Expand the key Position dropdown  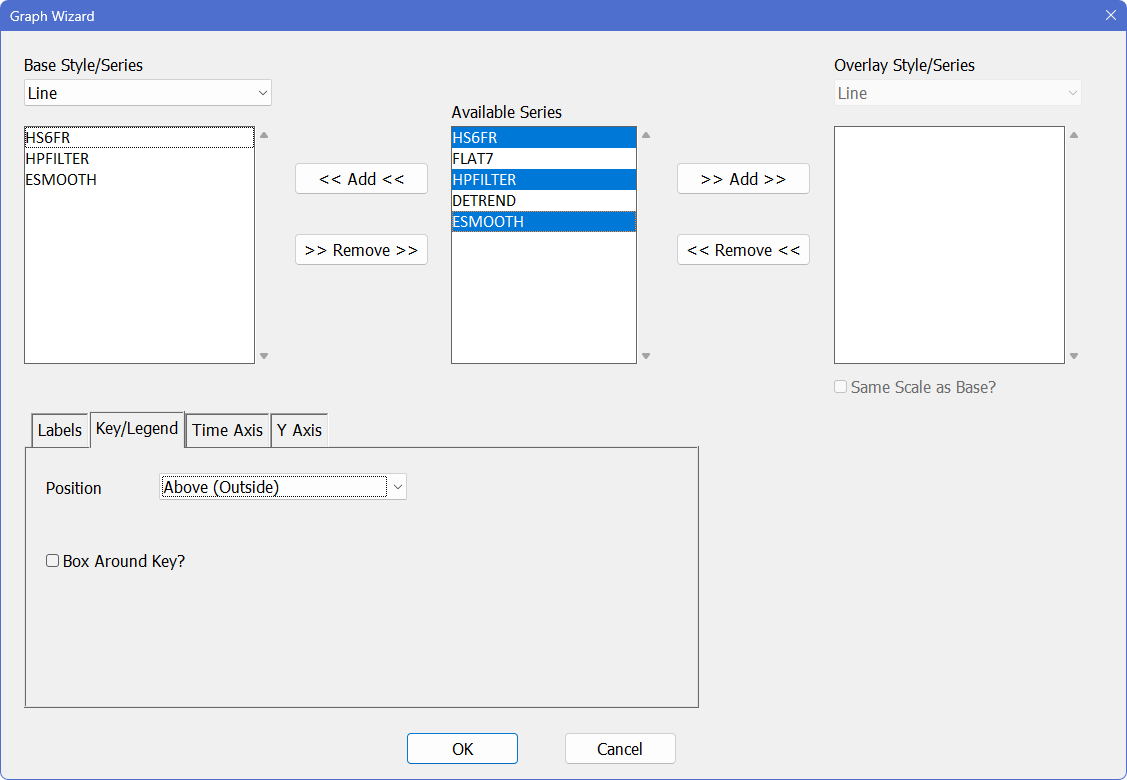coord(283,487)
